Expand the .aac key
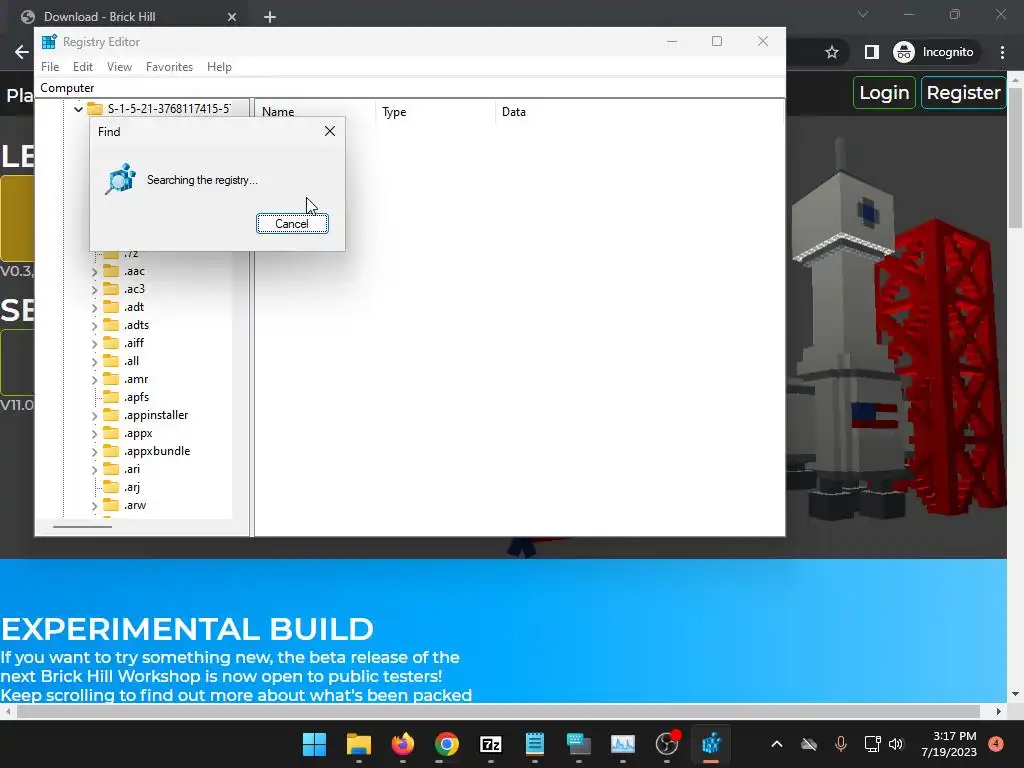 [94, 271]
